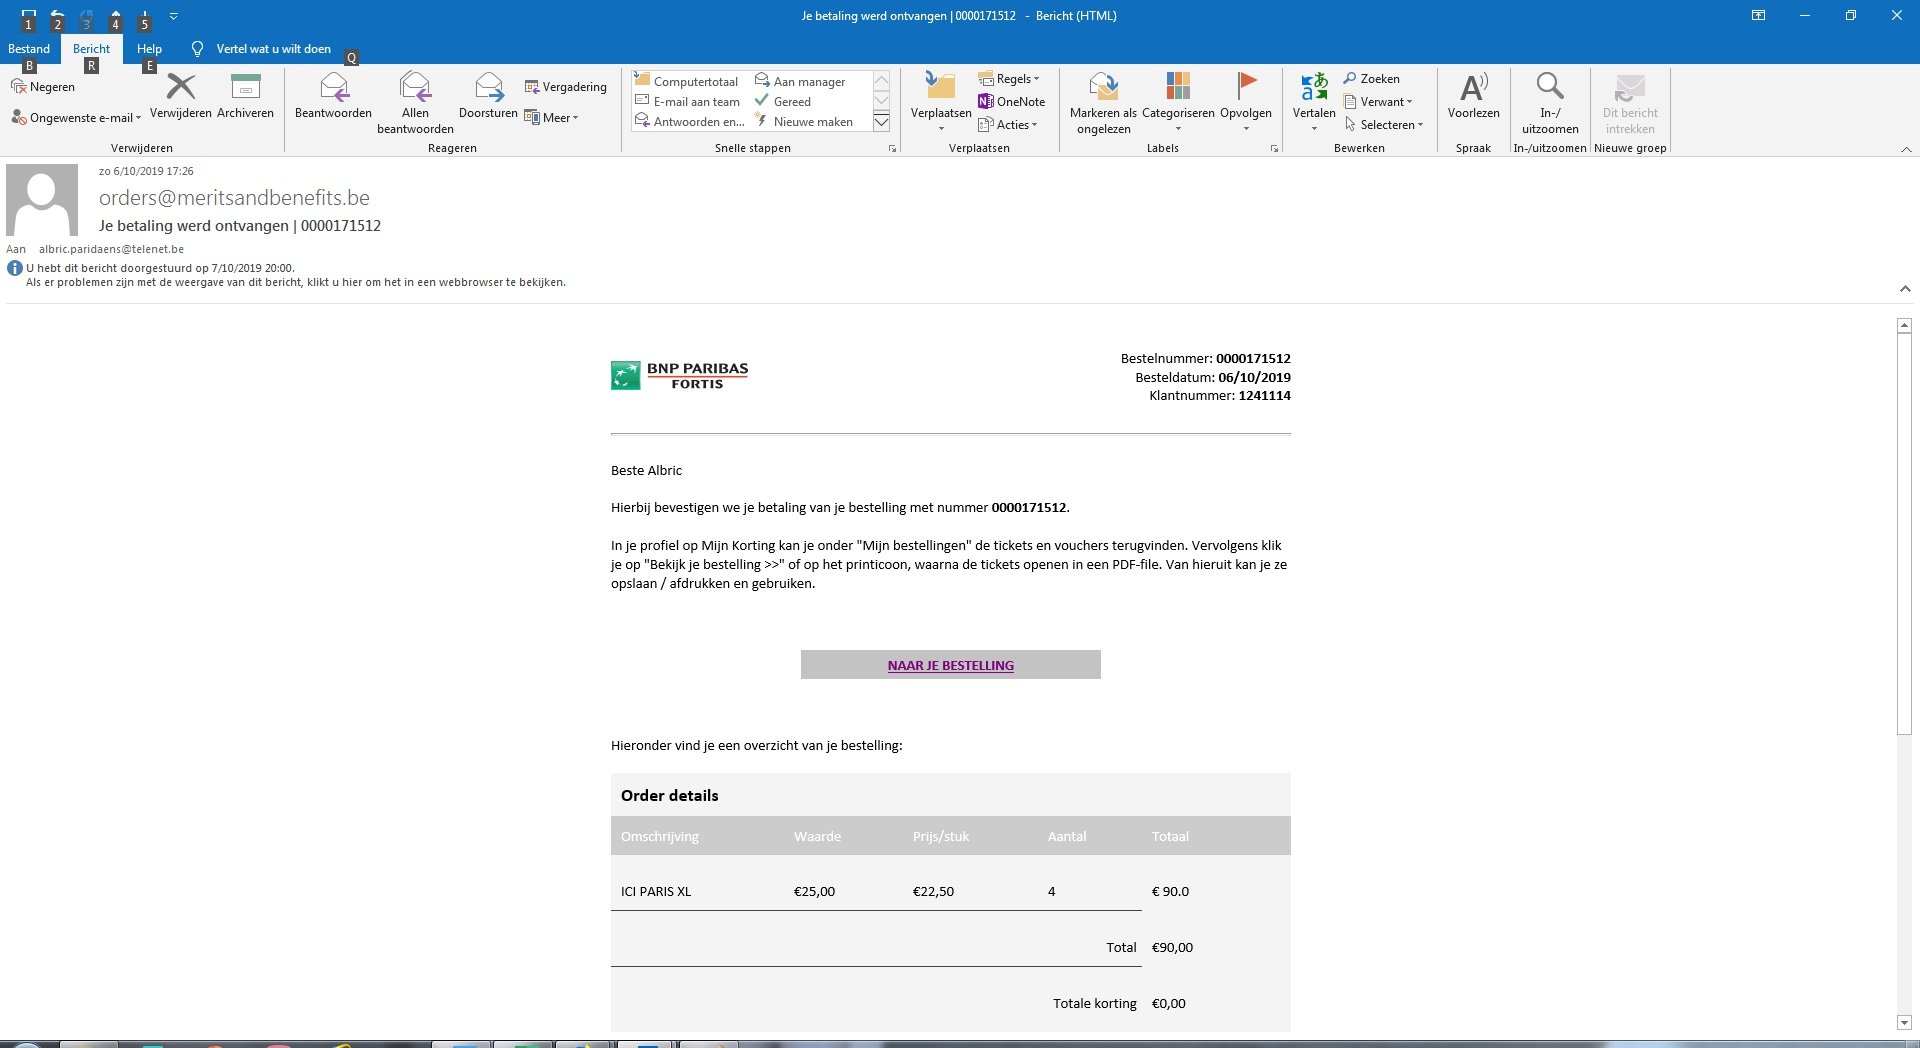
Task: Click the Klantnummer 1241114 text
Action: (x=1220, y=395)
